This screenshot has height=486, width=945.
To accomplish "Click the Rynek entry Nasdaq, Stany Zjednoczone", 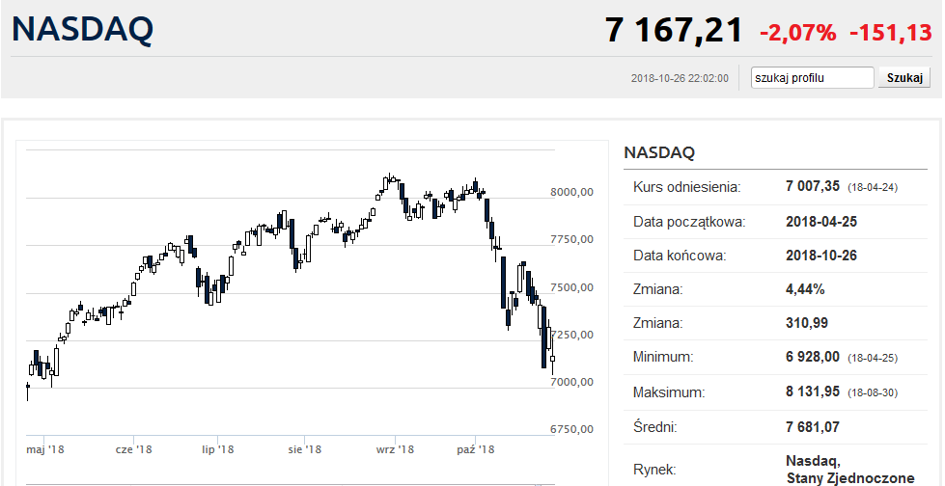I will (850, 470).
